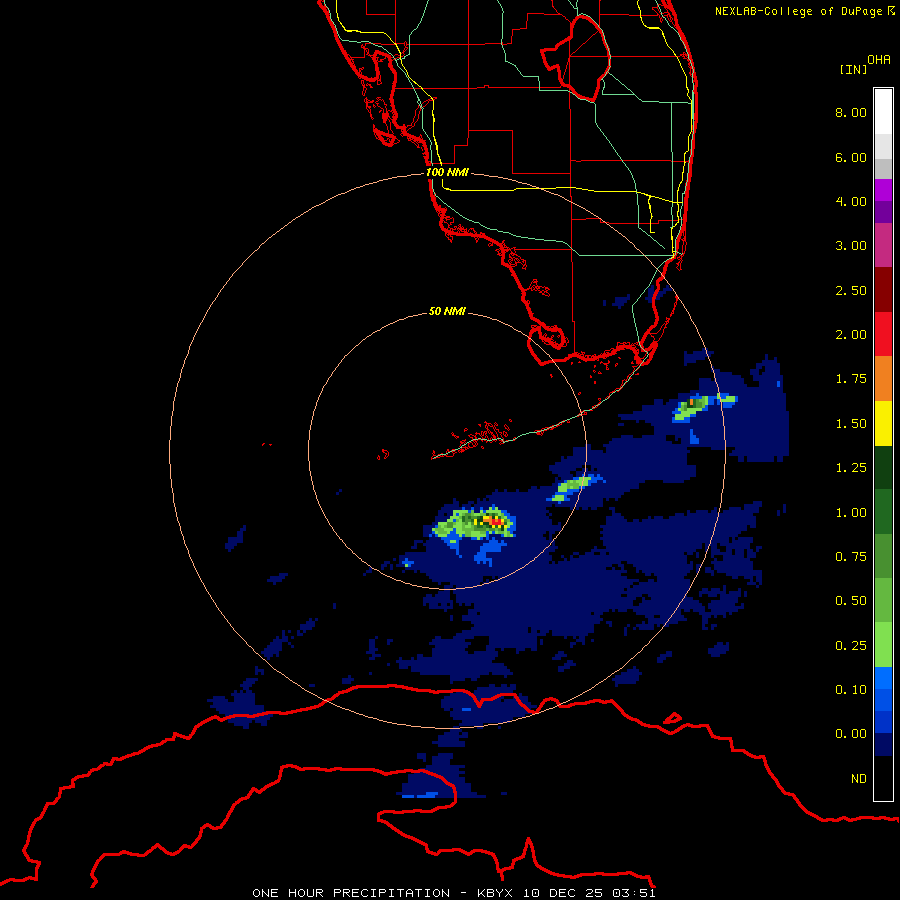Pick the yellow swatch beside 1.50
900x900 pixels.
[883, 423]
